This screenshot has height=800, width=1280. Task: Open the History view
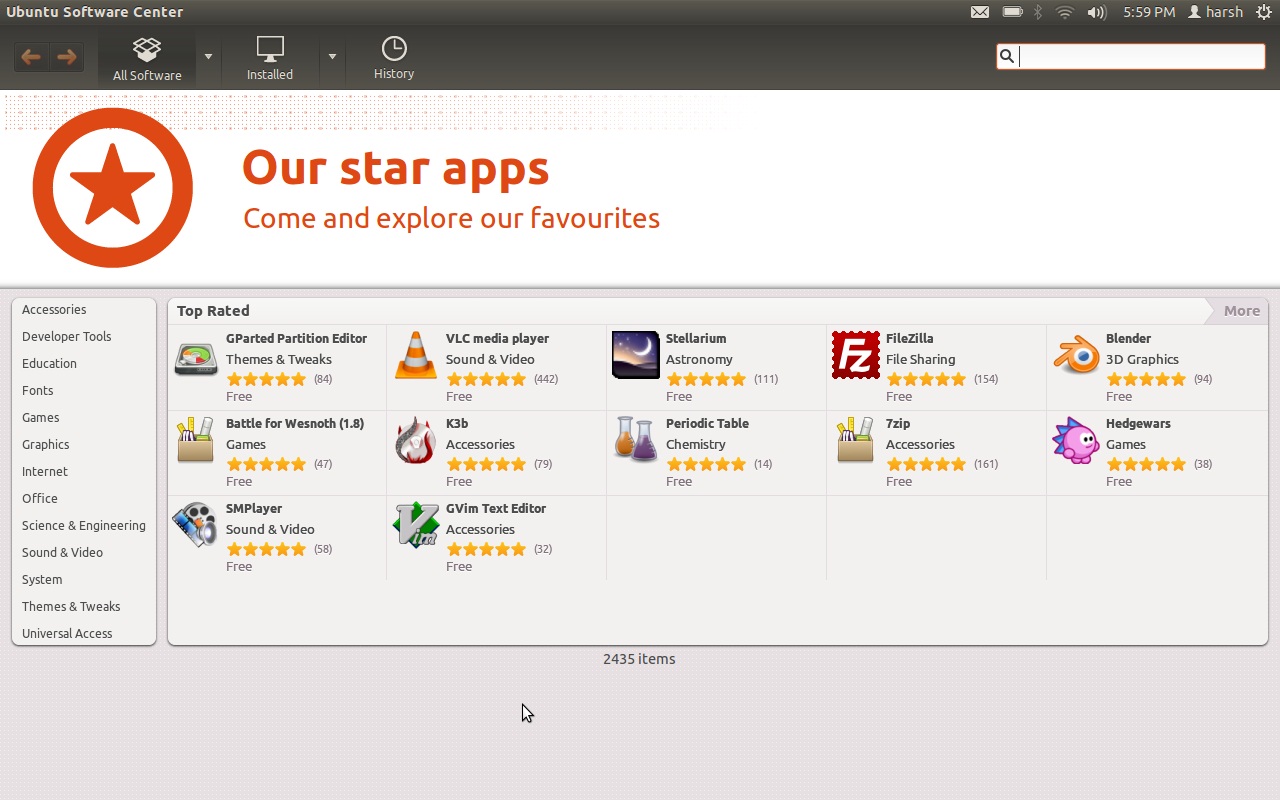(394, 59)
